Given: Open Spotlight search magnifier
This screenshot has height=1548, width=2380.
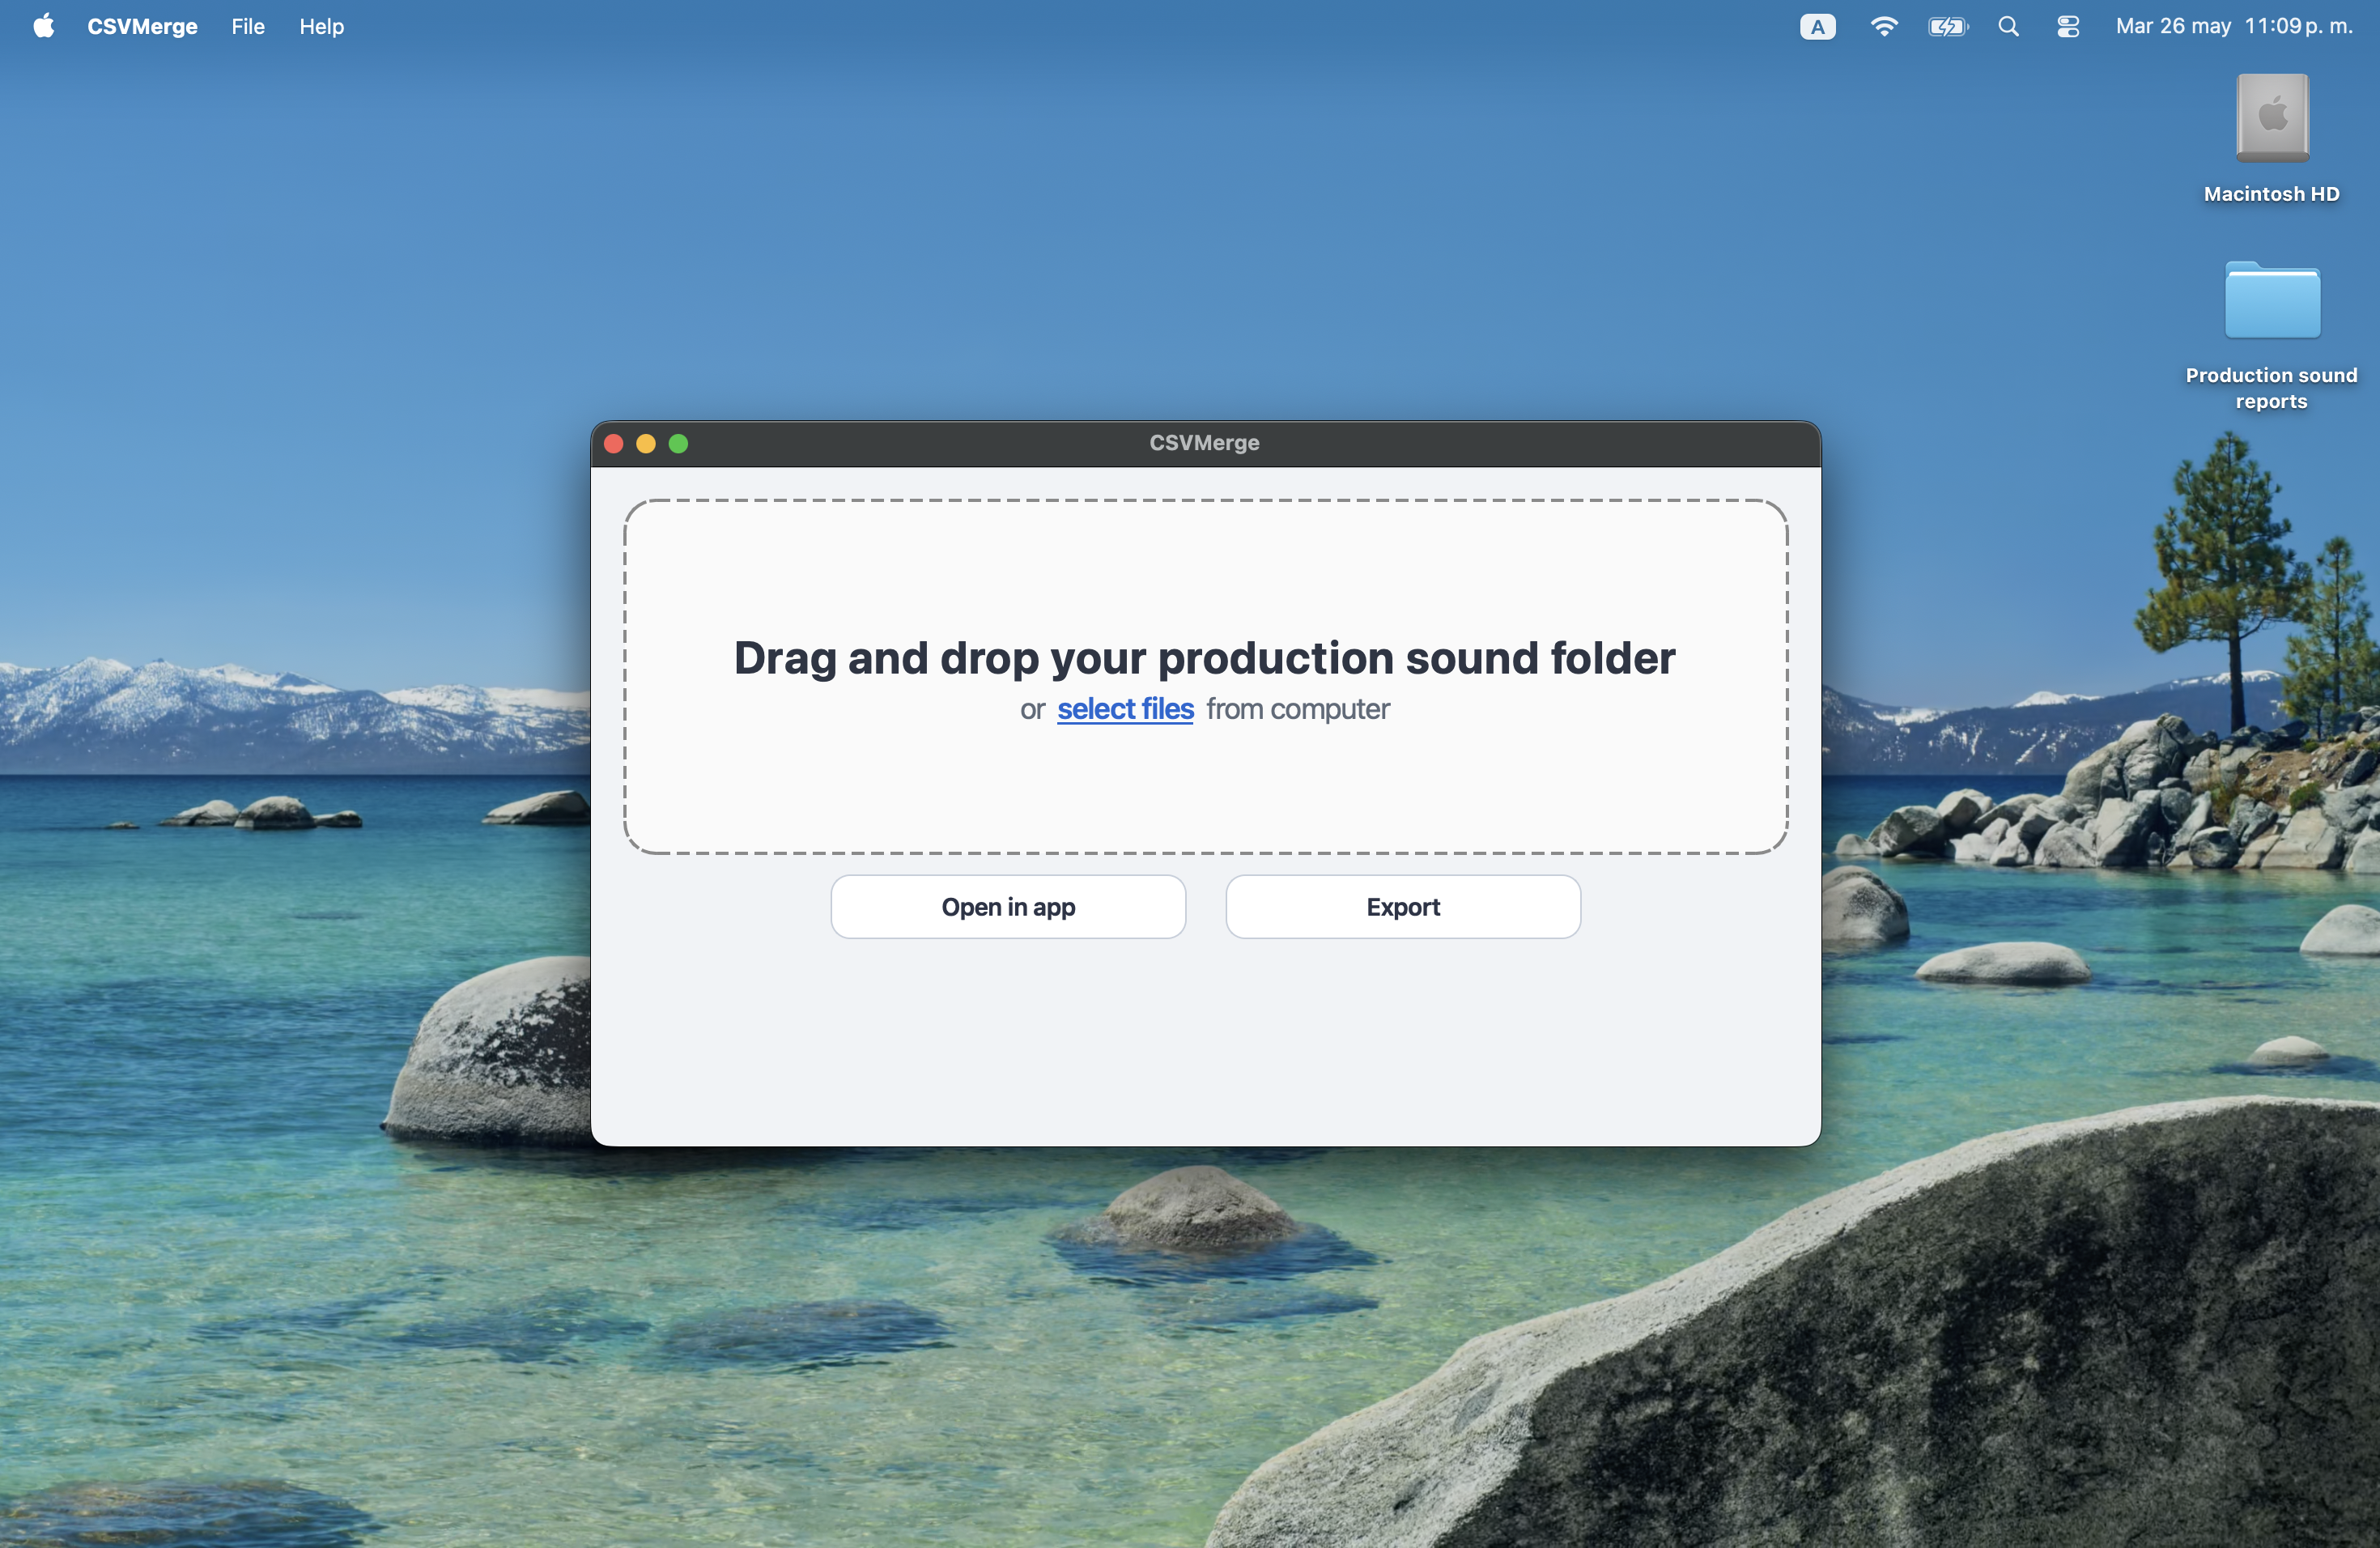Looking at the screenshot, I should (x=2008, y=27).
